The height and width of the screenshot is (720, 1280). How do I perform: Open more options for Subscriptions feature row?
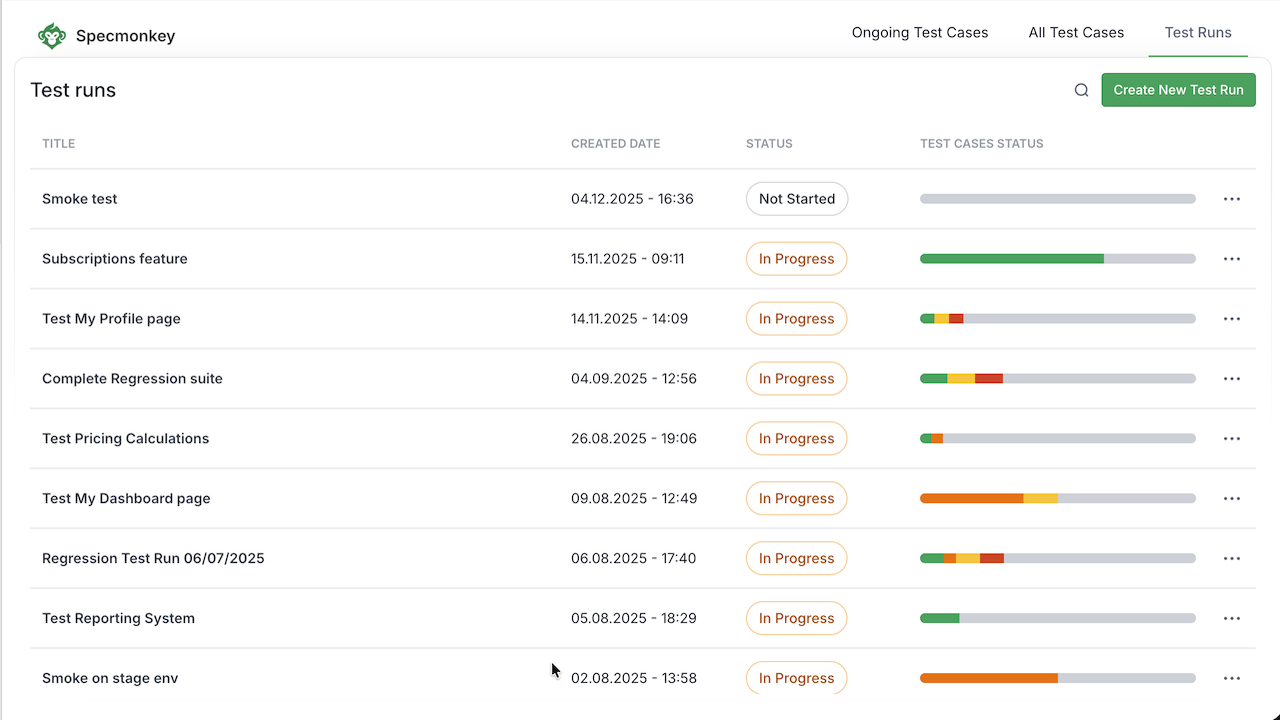pyautogui.click(x=1232, y=259)
